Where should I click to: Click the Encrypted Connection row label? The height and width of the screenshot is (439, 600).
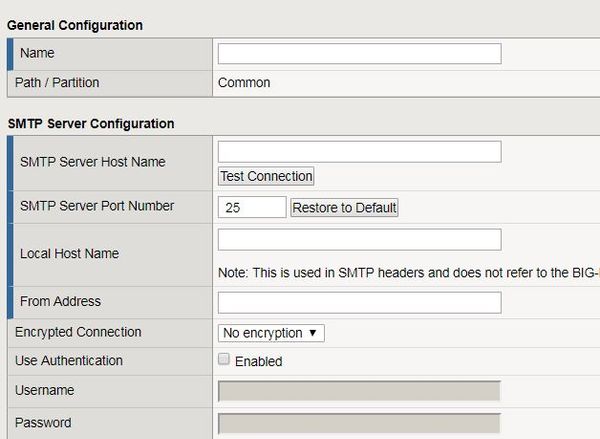tap(78, 332)
